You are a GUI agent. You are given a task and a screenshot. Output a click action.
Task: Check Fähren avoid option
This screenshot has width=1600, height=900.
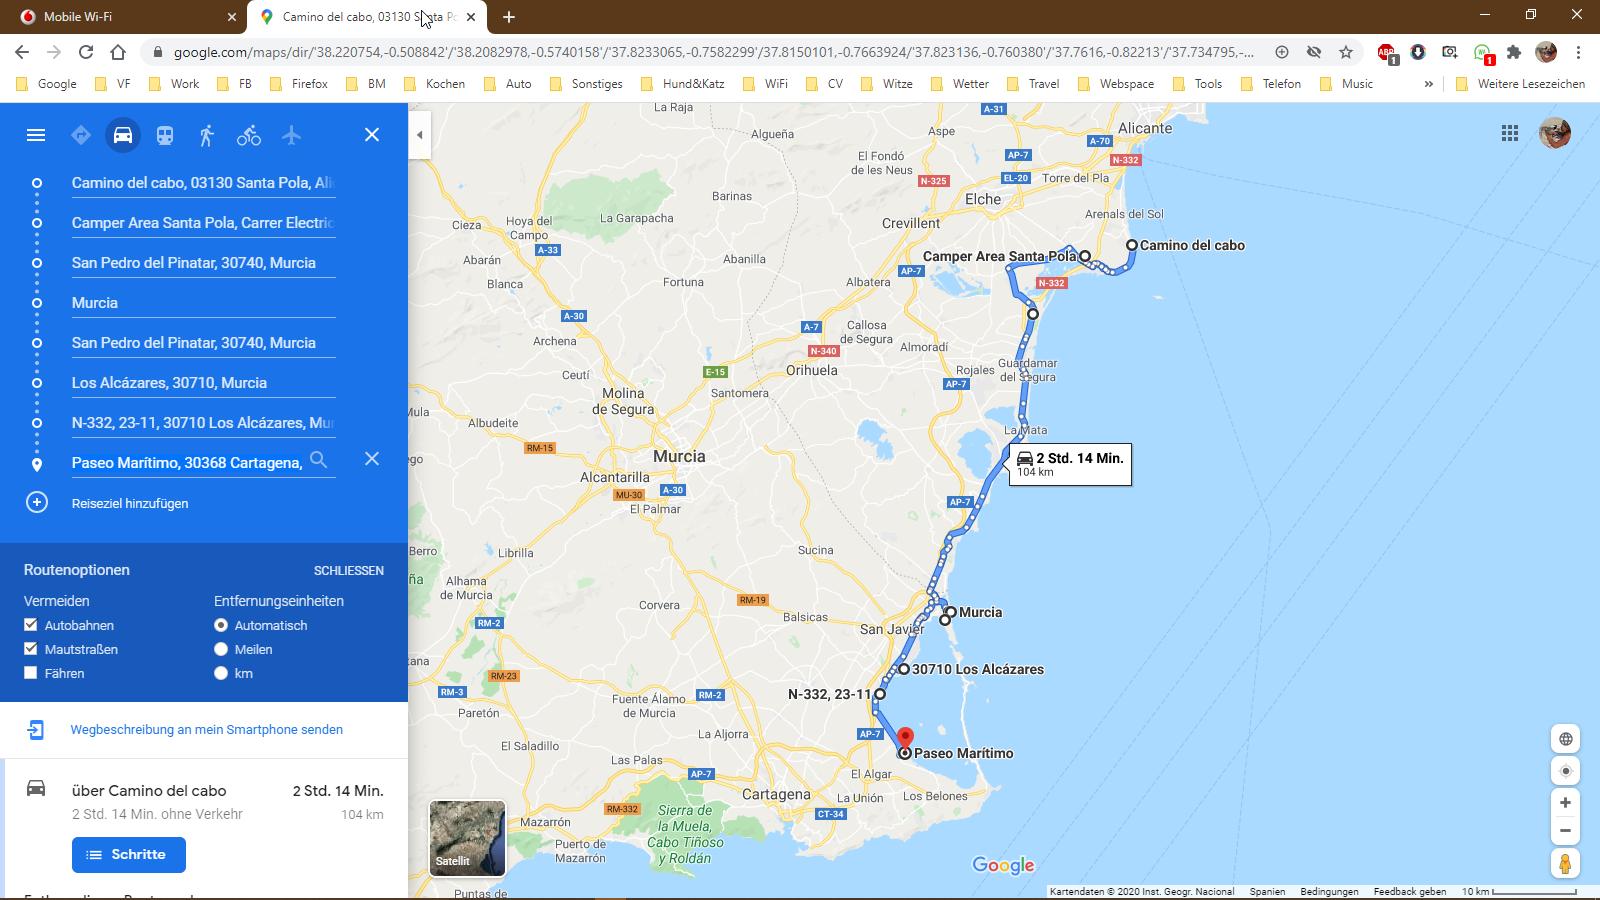tap(31, 673)
